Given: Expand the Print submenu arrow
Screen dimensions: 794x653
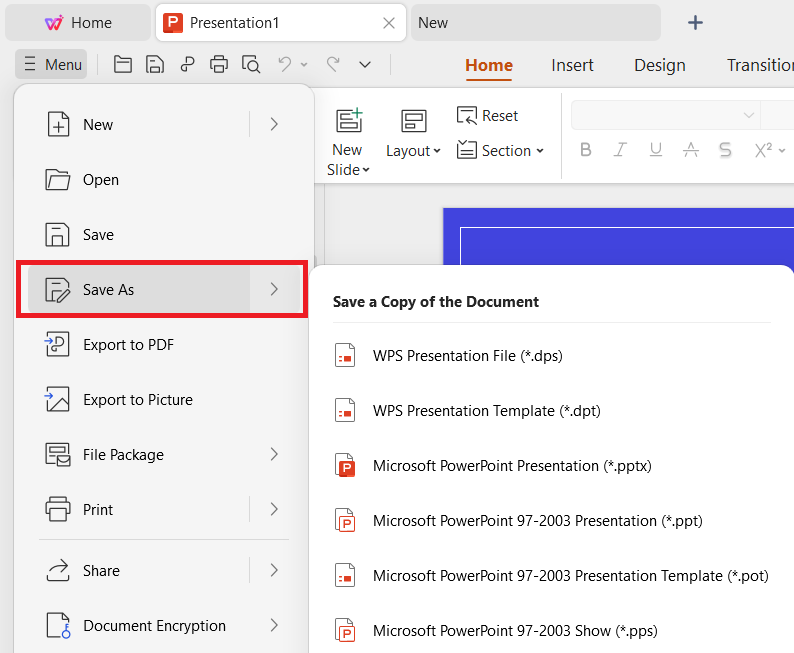Looking at the screenshot, I should (274, 509).
